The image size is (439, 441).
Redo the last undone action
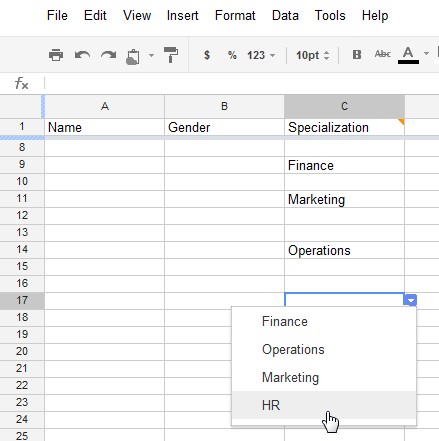coord(108,55)
